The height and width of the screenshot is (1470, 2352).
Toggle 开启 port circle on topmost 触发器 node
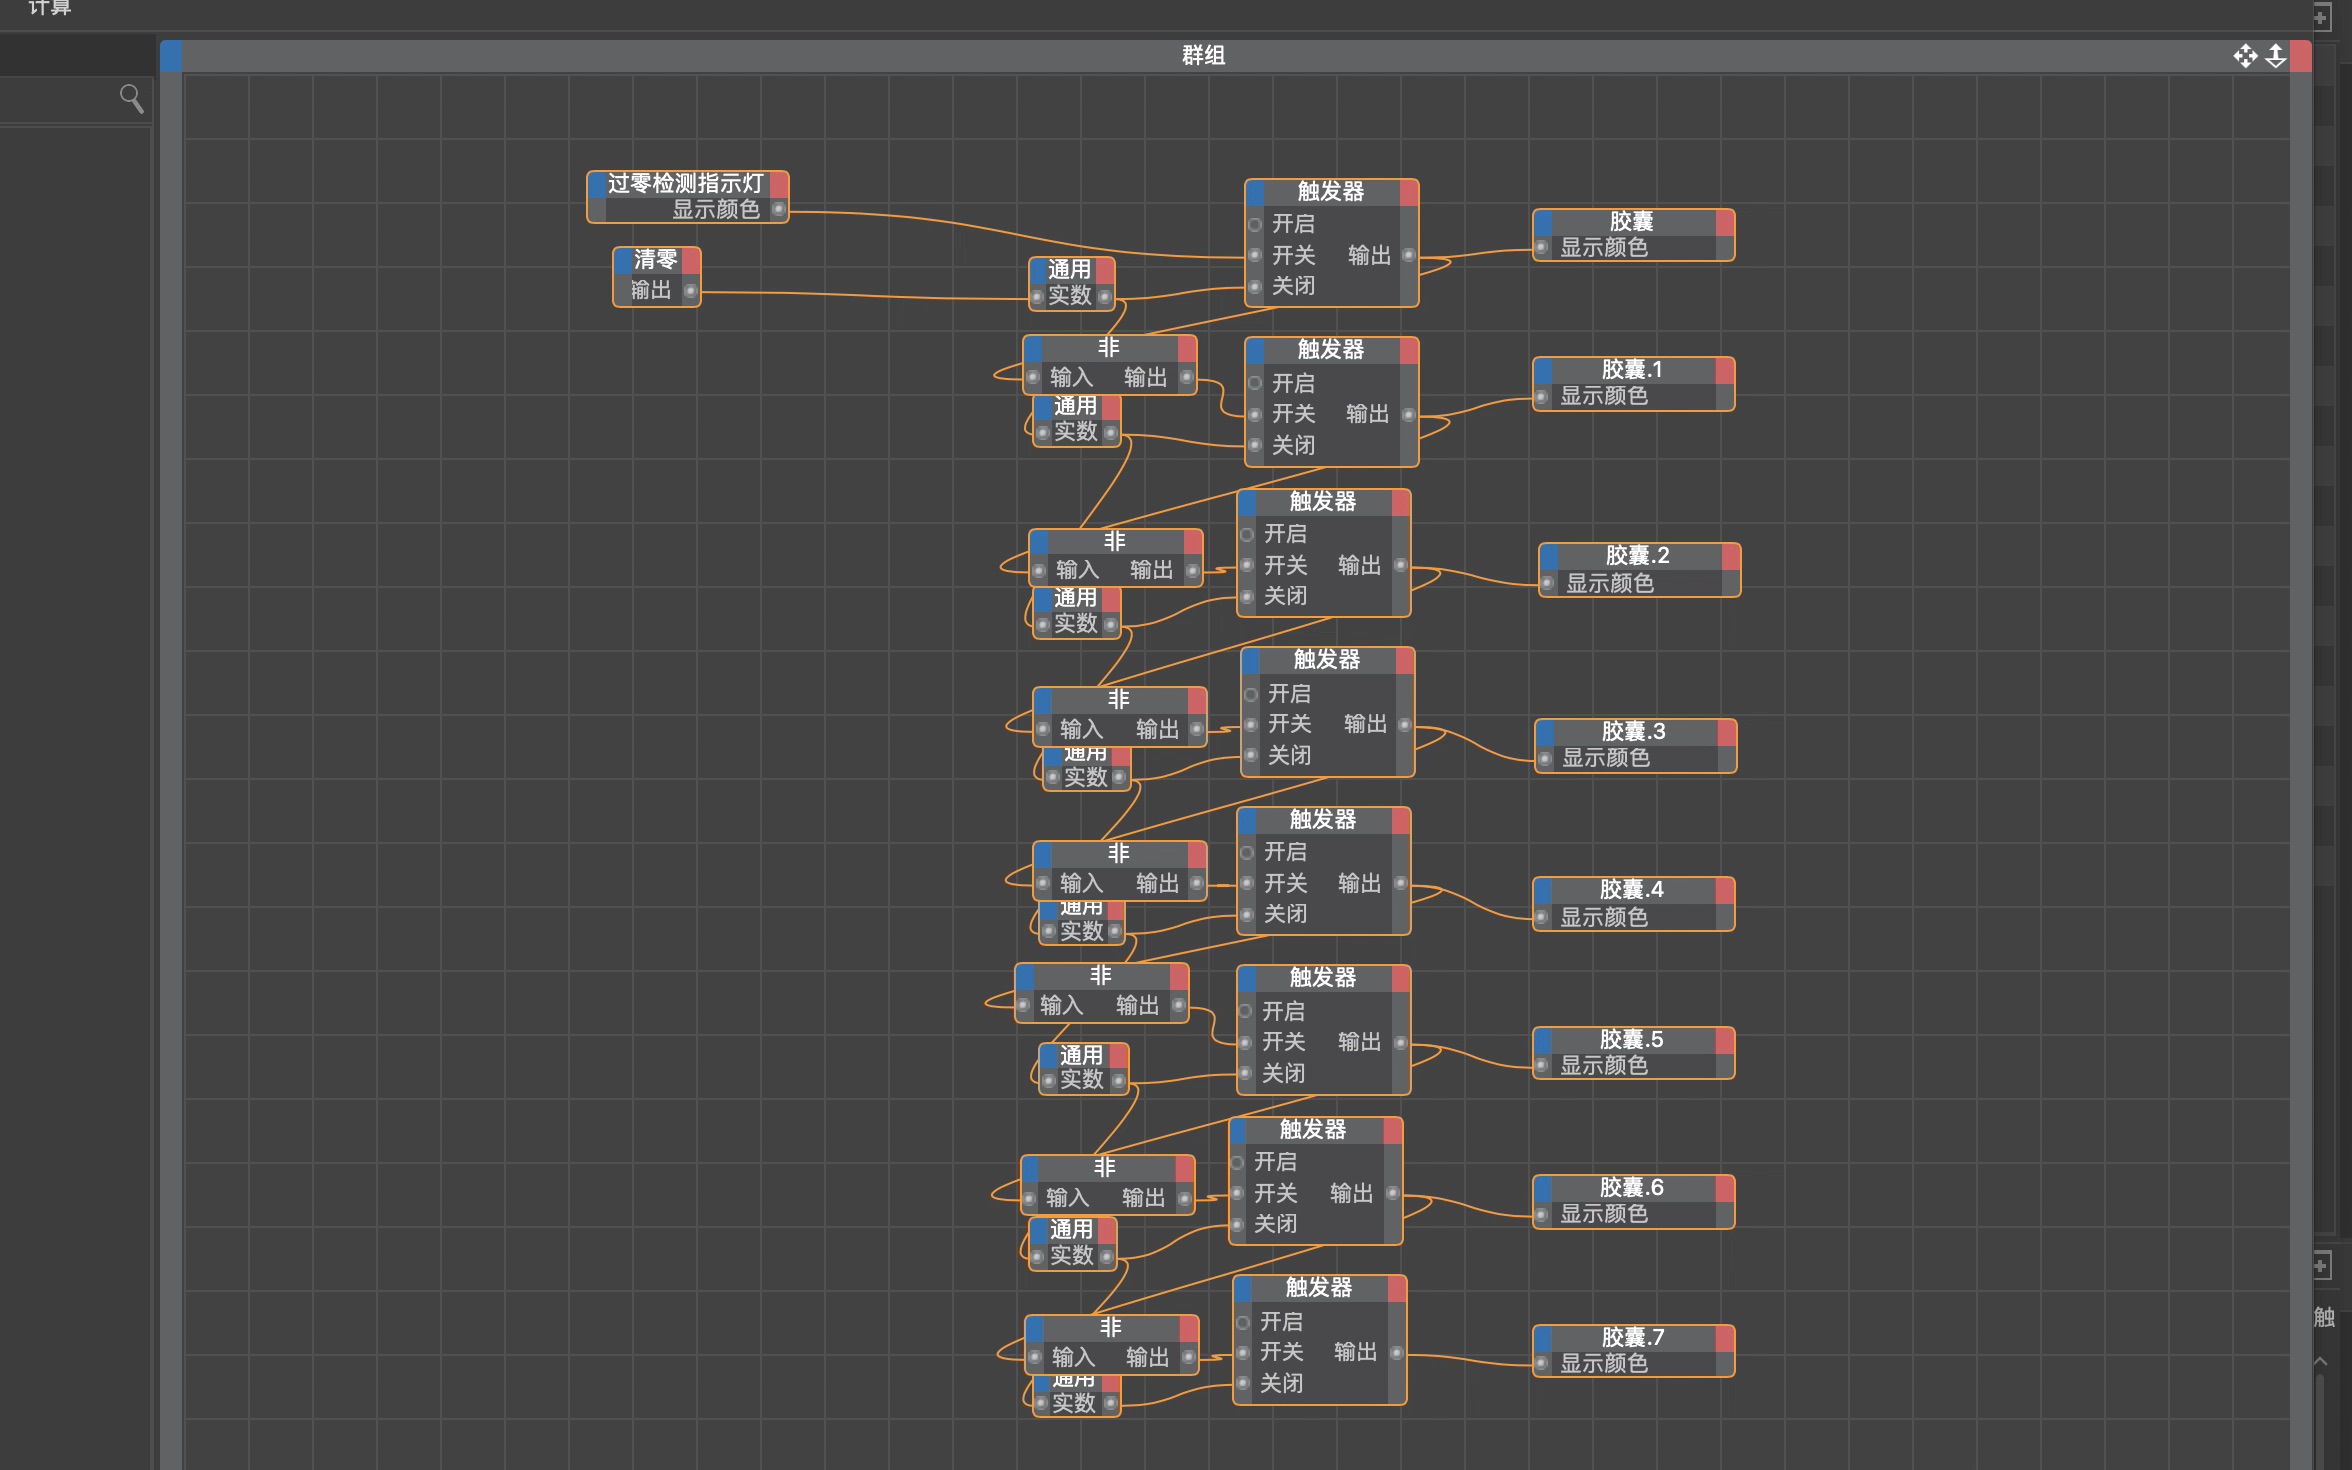1255,224
